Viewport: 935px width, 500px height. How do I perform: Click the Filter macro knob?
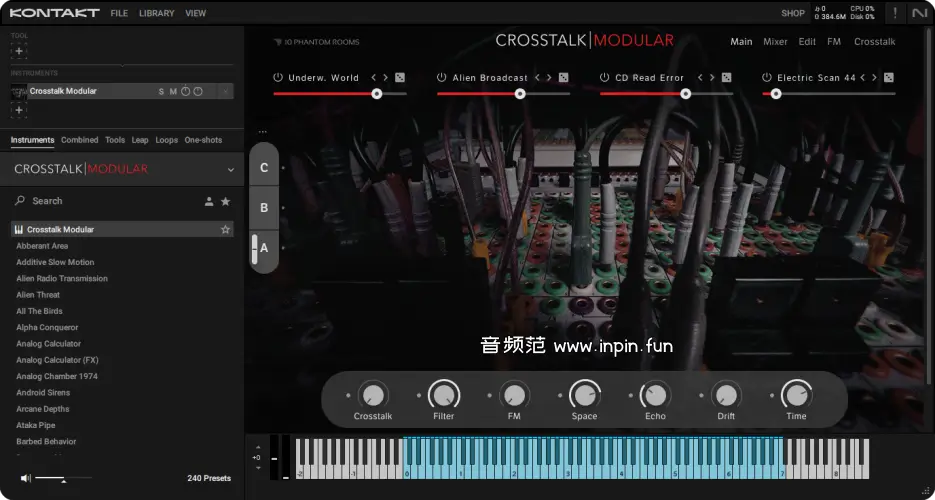point(444,395)
